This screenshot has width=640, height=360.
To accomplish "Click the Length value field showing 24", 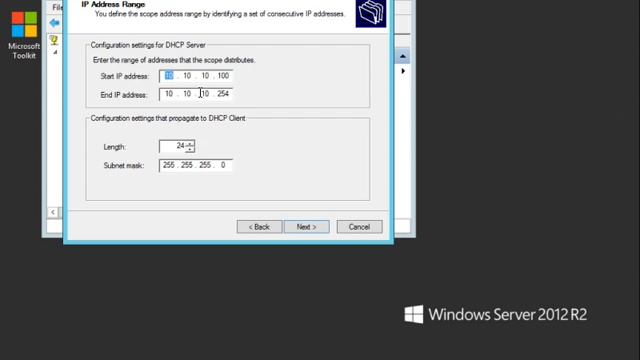I will point(172,146).
